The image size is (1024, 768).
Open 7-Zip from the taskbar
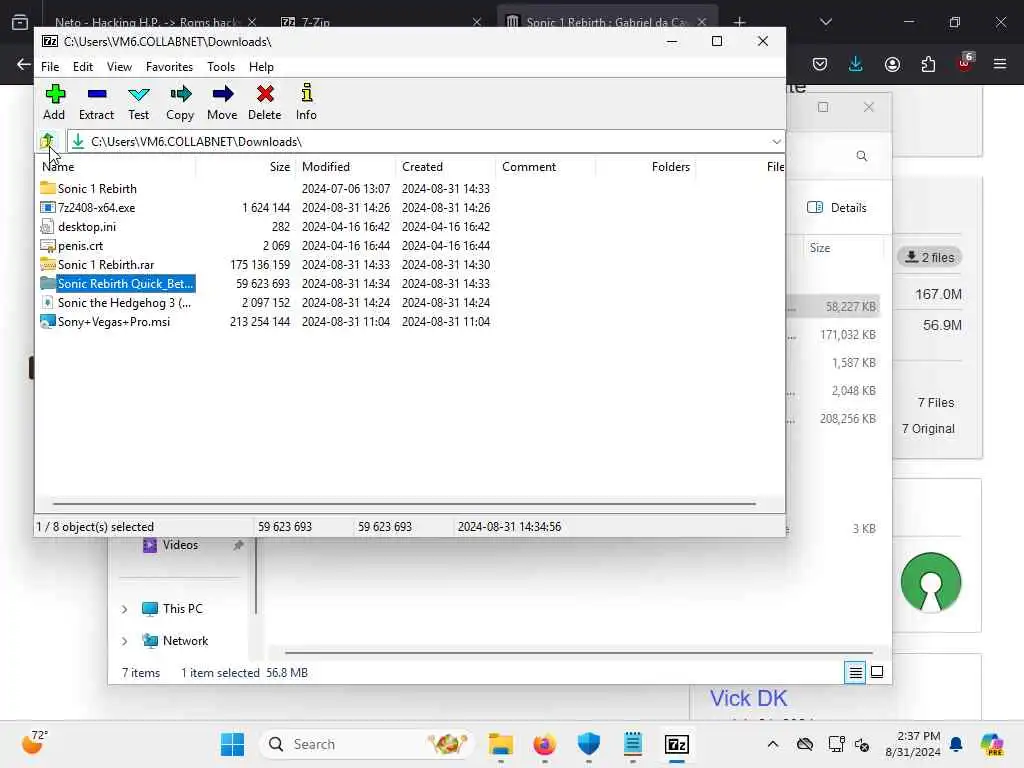point(677,744)
